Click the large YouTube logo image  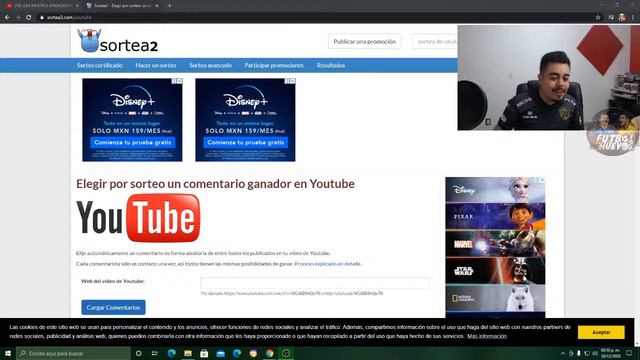[138, 218]
